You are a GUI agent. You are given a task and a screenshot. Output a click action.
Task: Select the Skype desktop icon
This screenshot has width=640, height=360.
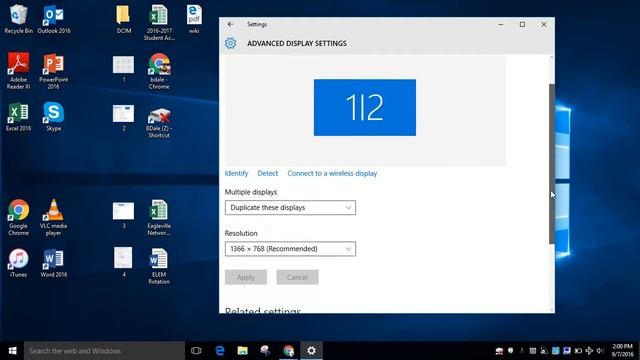53,117
